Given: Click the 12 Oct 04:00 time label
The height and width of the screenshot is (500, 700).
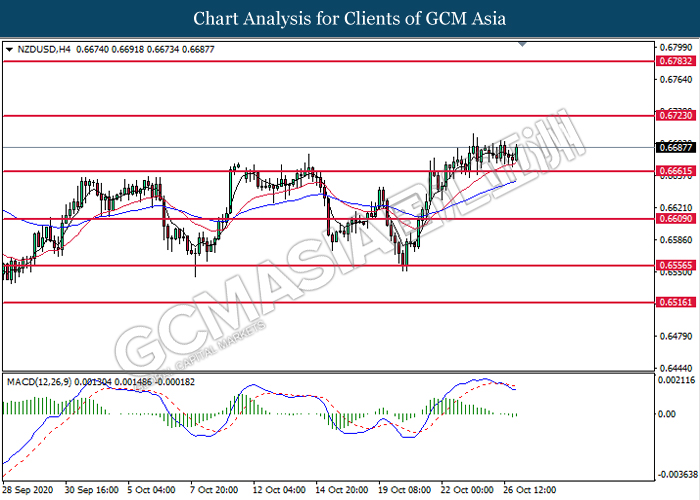Looking at the screenshot, I should 279,490.
